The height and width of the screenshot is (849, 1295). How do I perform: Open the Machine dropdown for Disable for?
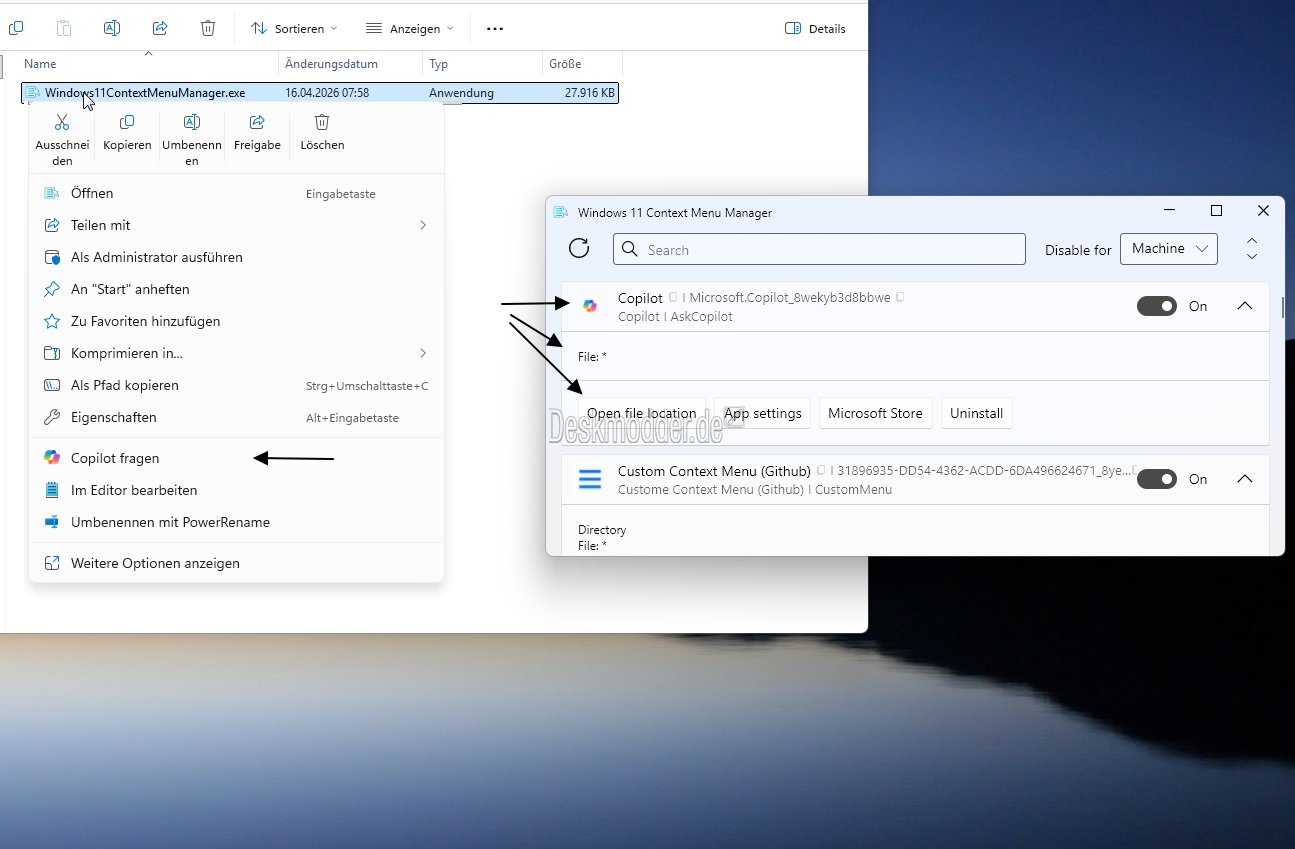pos(1168,249)
